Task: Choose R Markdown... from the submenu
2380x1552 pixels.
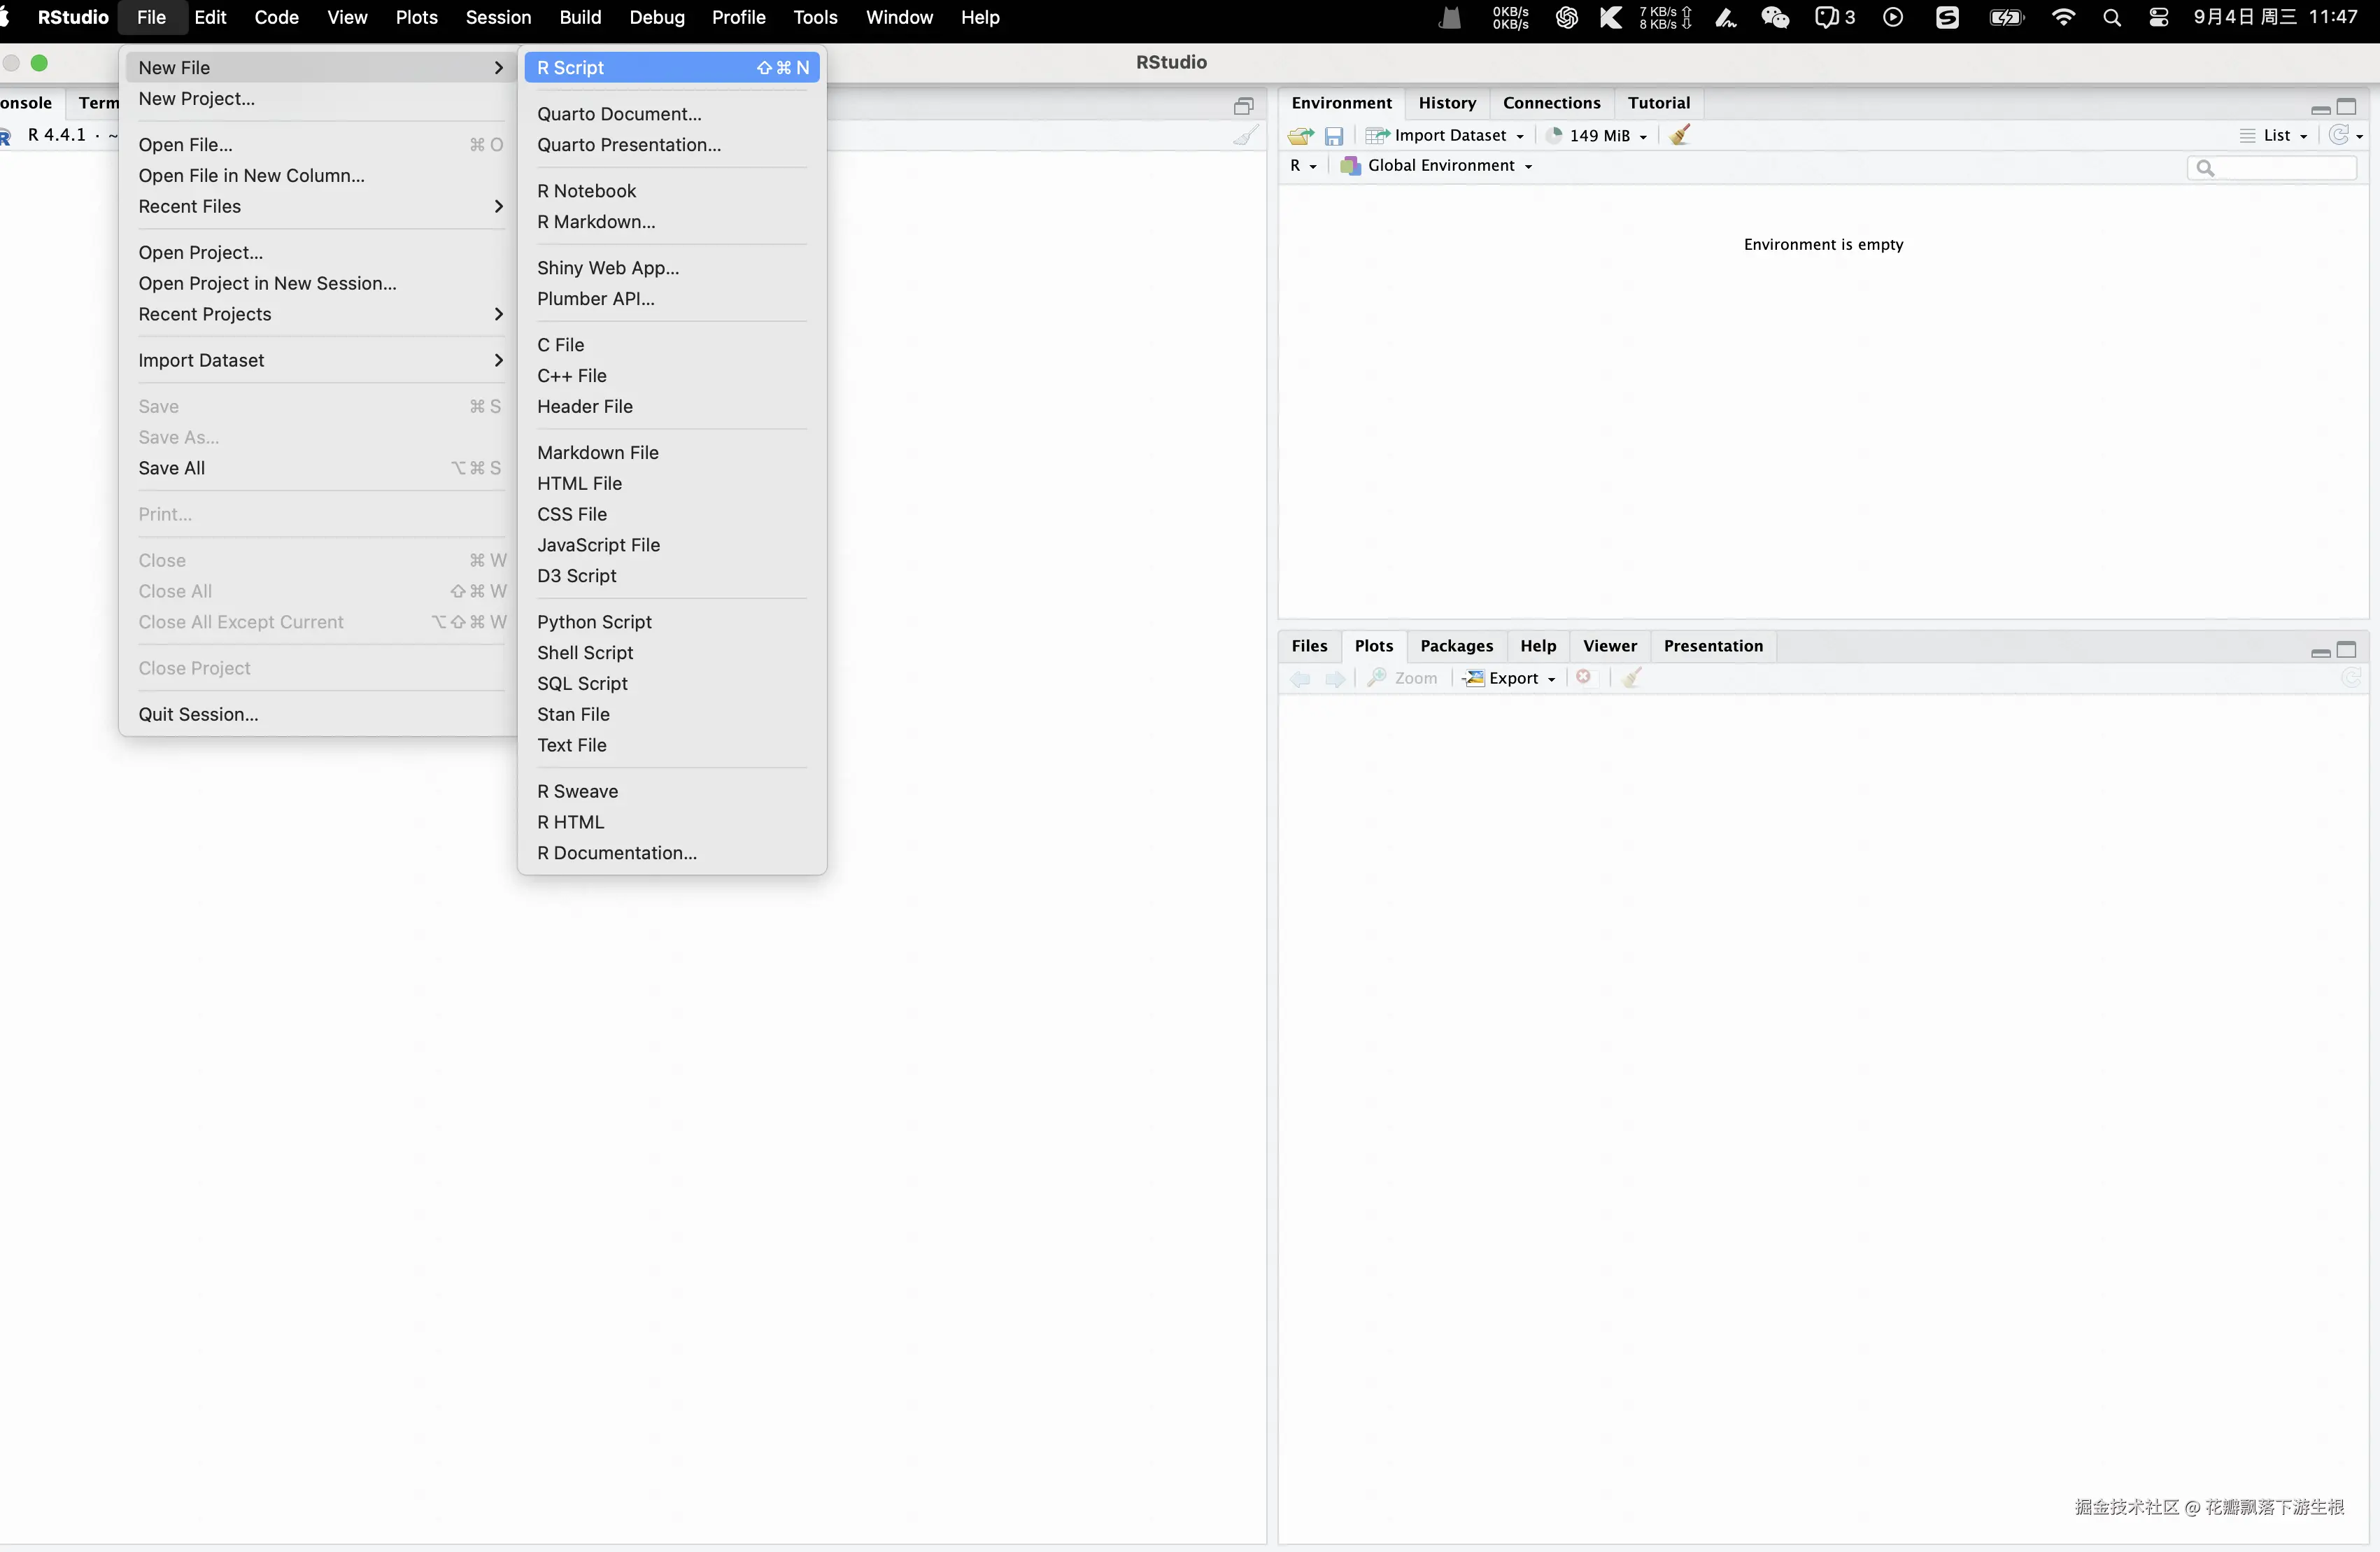Action: click(x=596, y=222)
